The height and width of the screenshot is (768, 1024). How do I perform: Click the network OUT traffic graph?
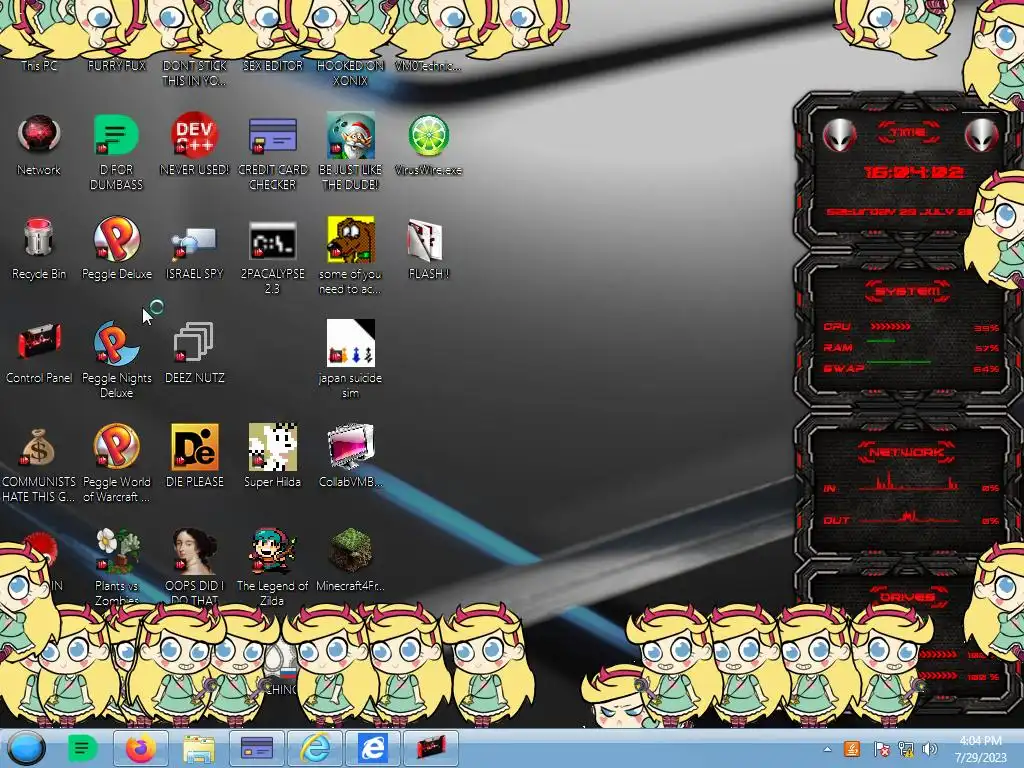pos(908,517)
